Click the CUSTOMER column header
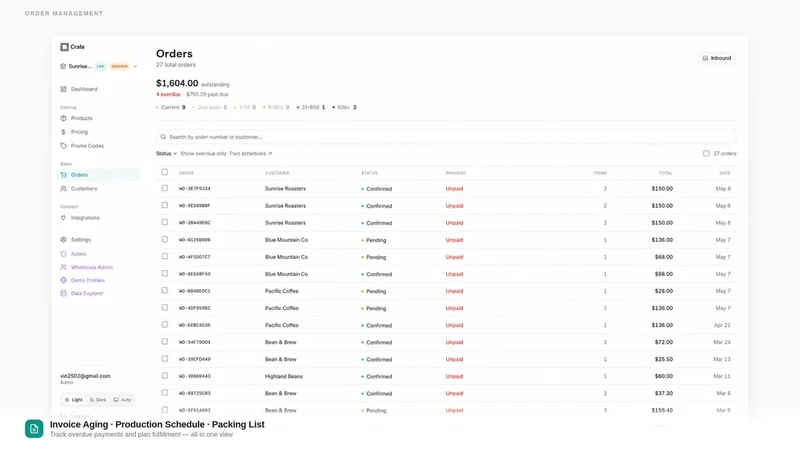The height and width of the screenshot is (450, 800). point(277,173)
